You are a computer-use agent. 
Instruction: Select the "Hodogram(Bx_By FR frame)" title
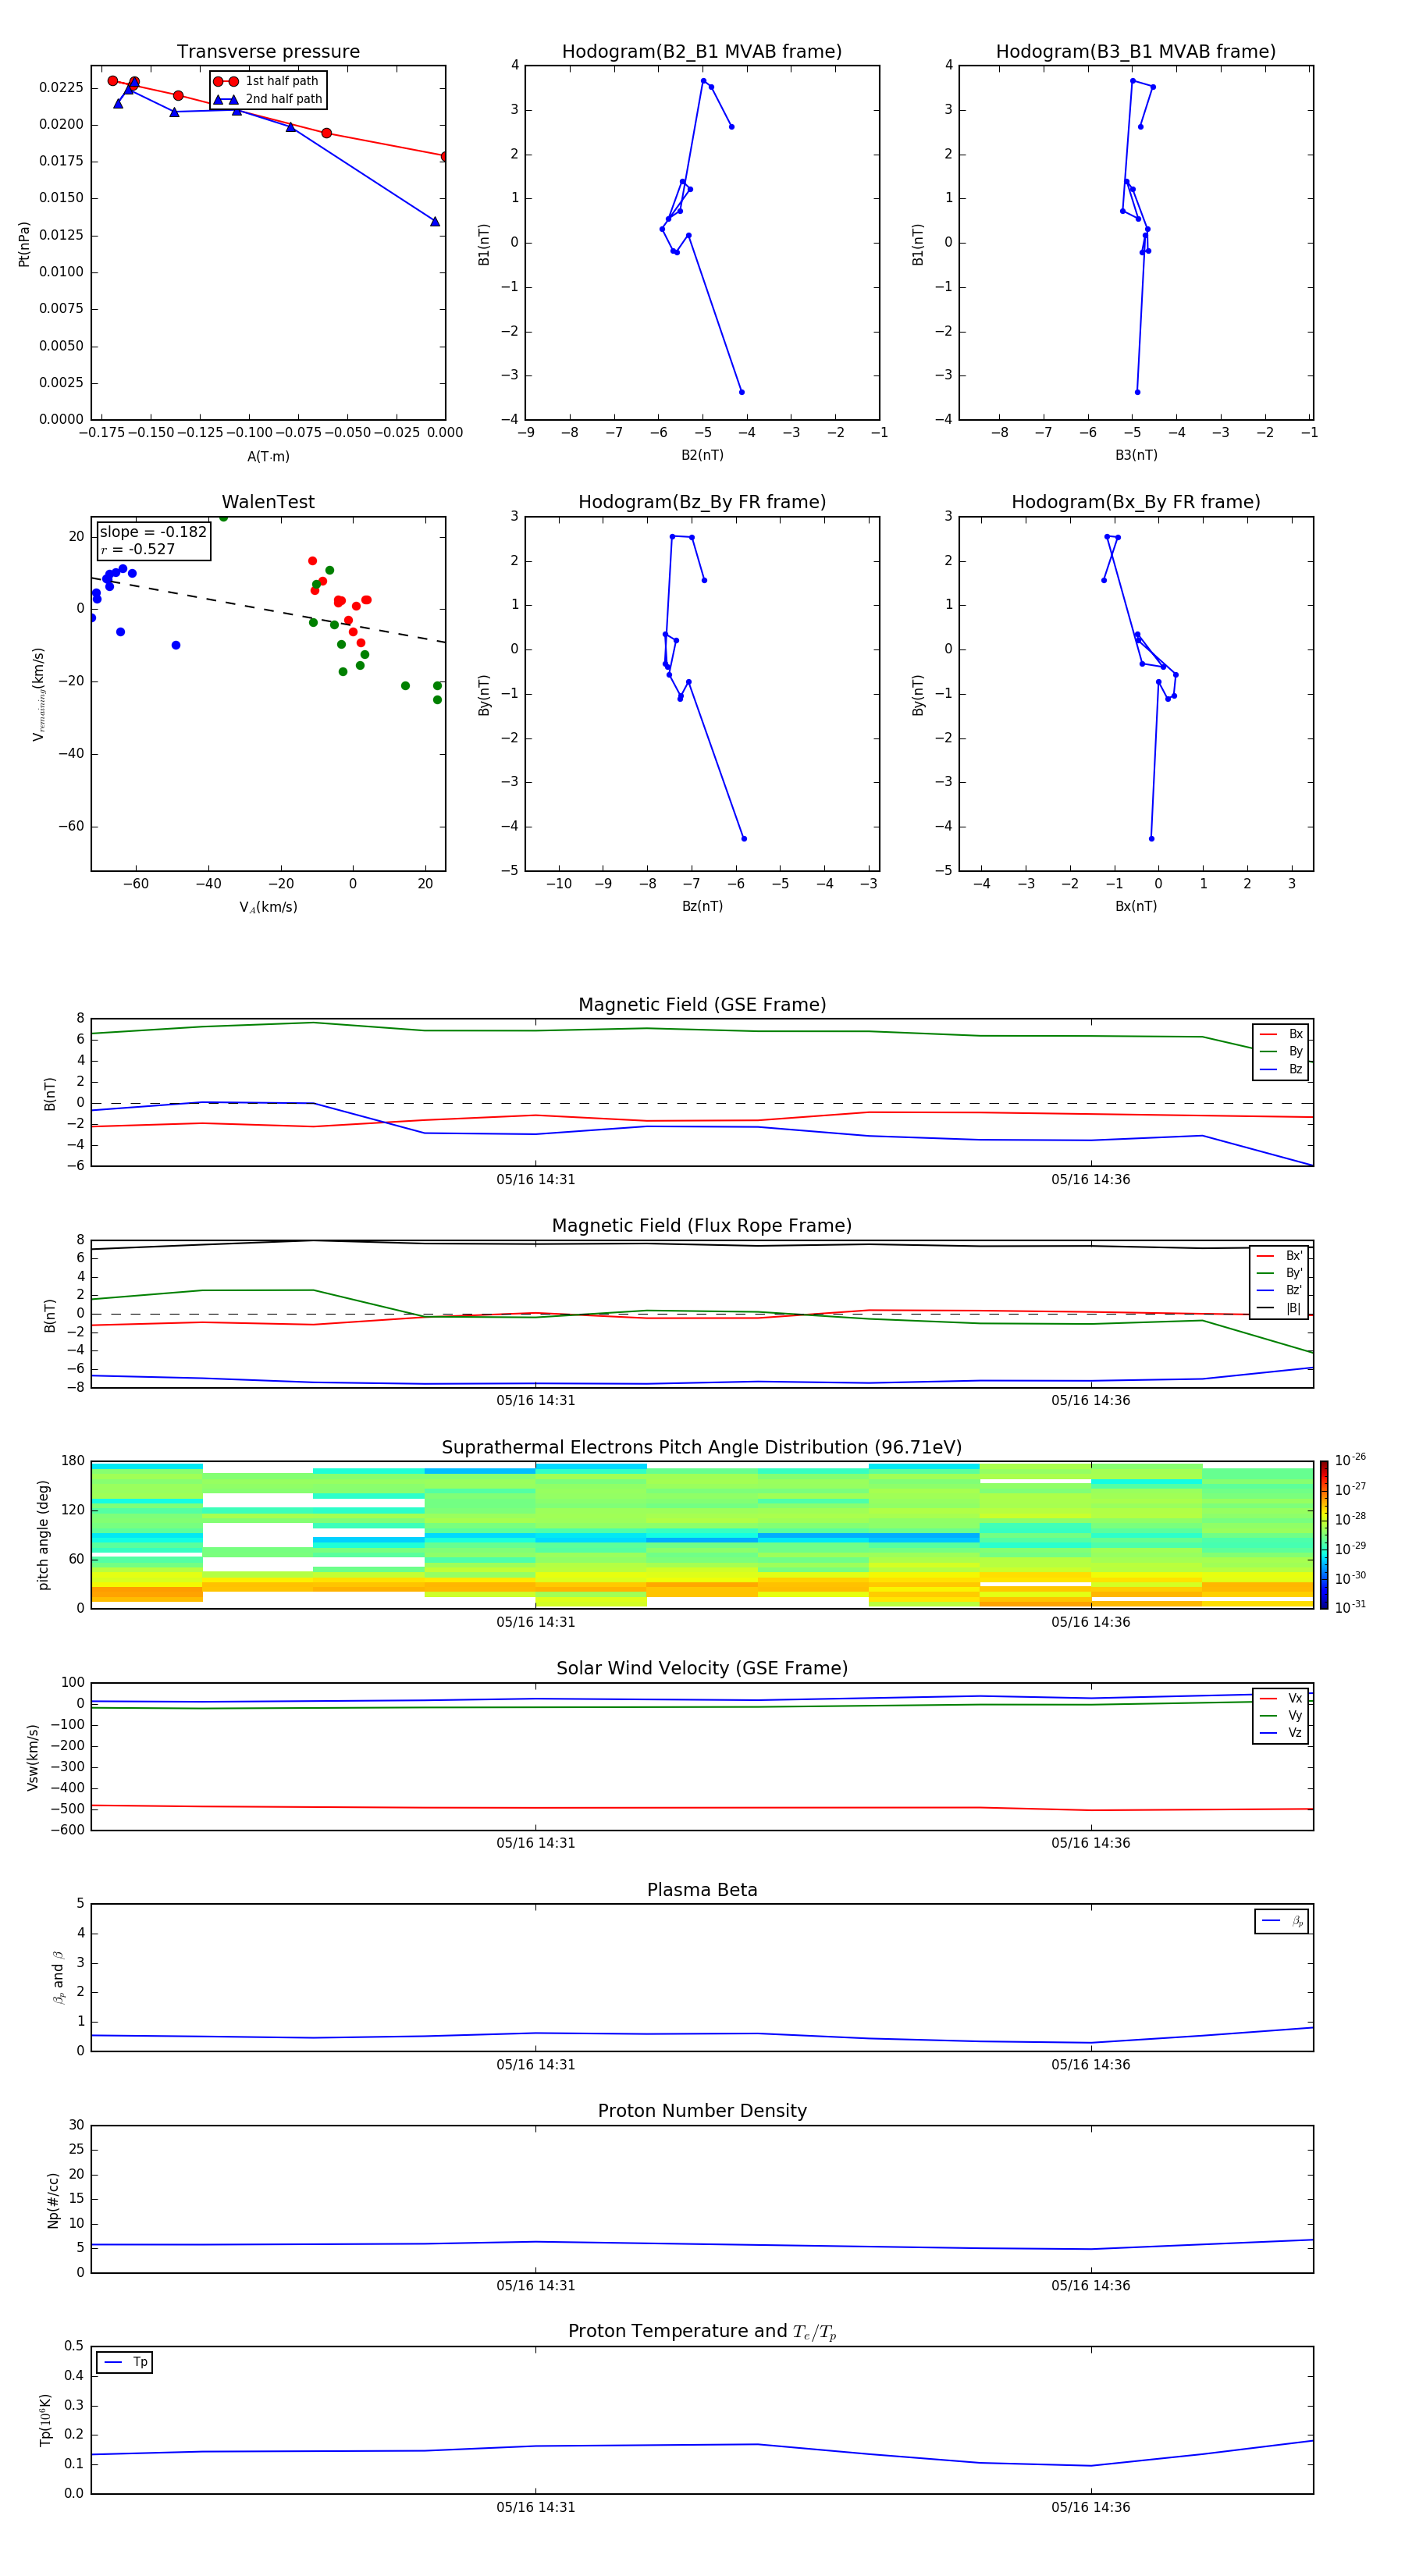(x=1136, y=502)
